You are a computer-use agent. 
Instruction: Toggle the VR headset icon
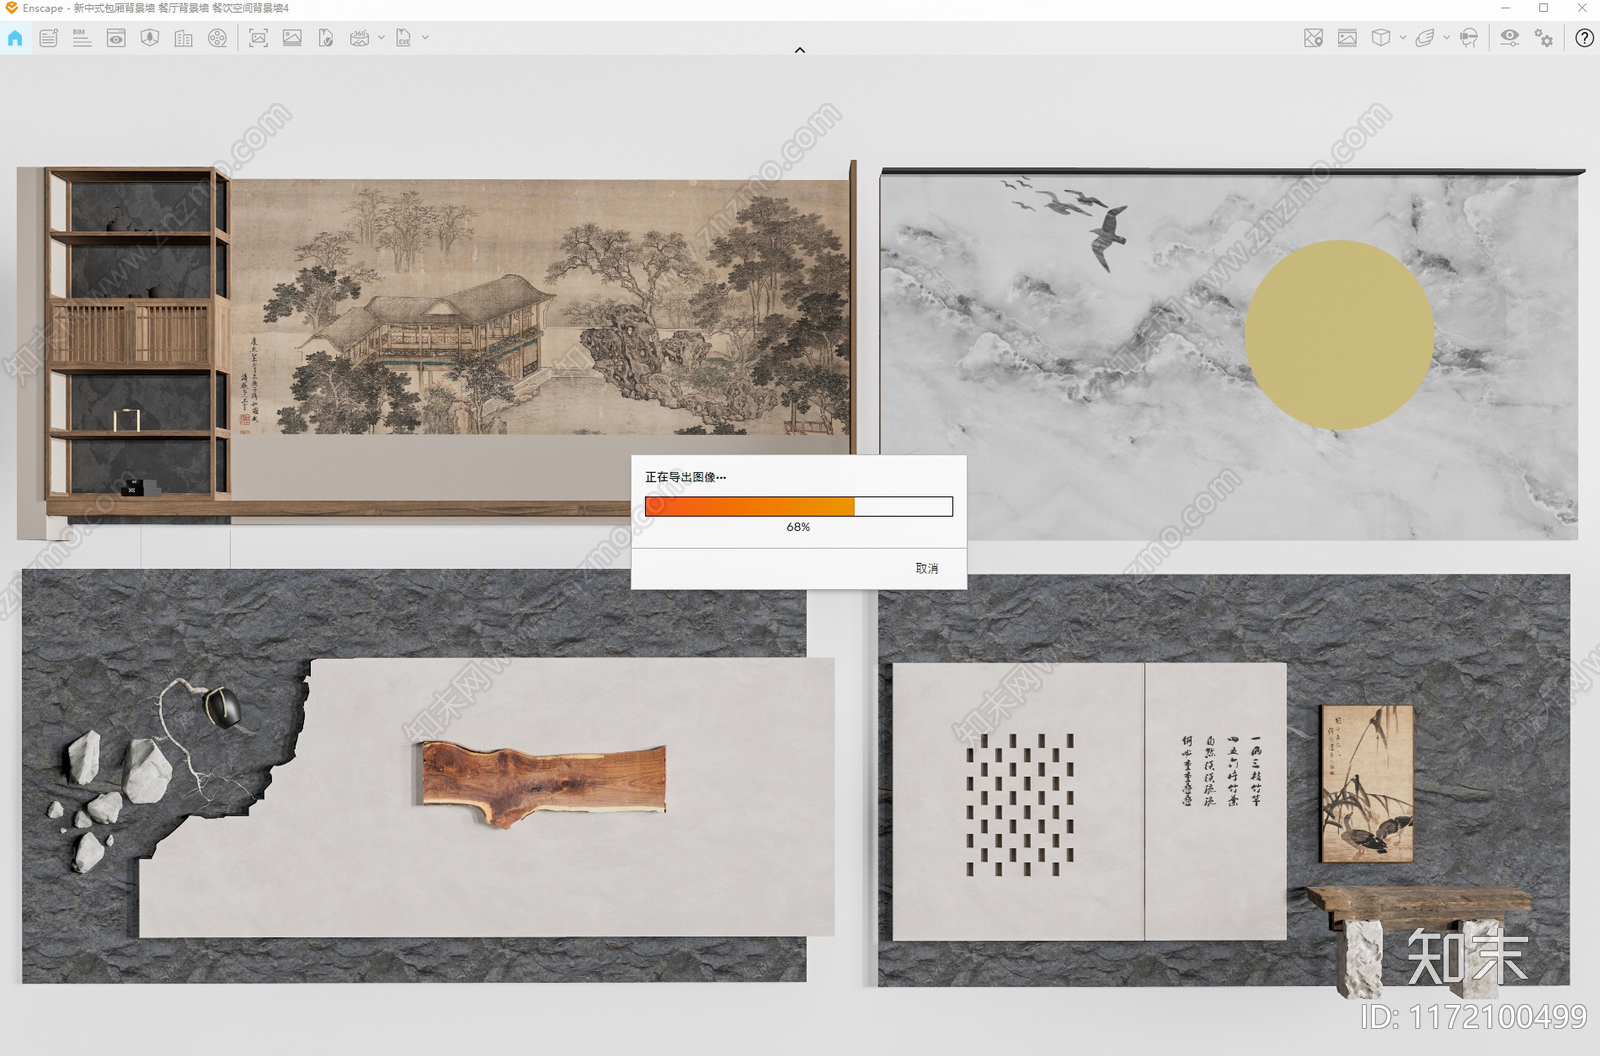point(1469,38)
